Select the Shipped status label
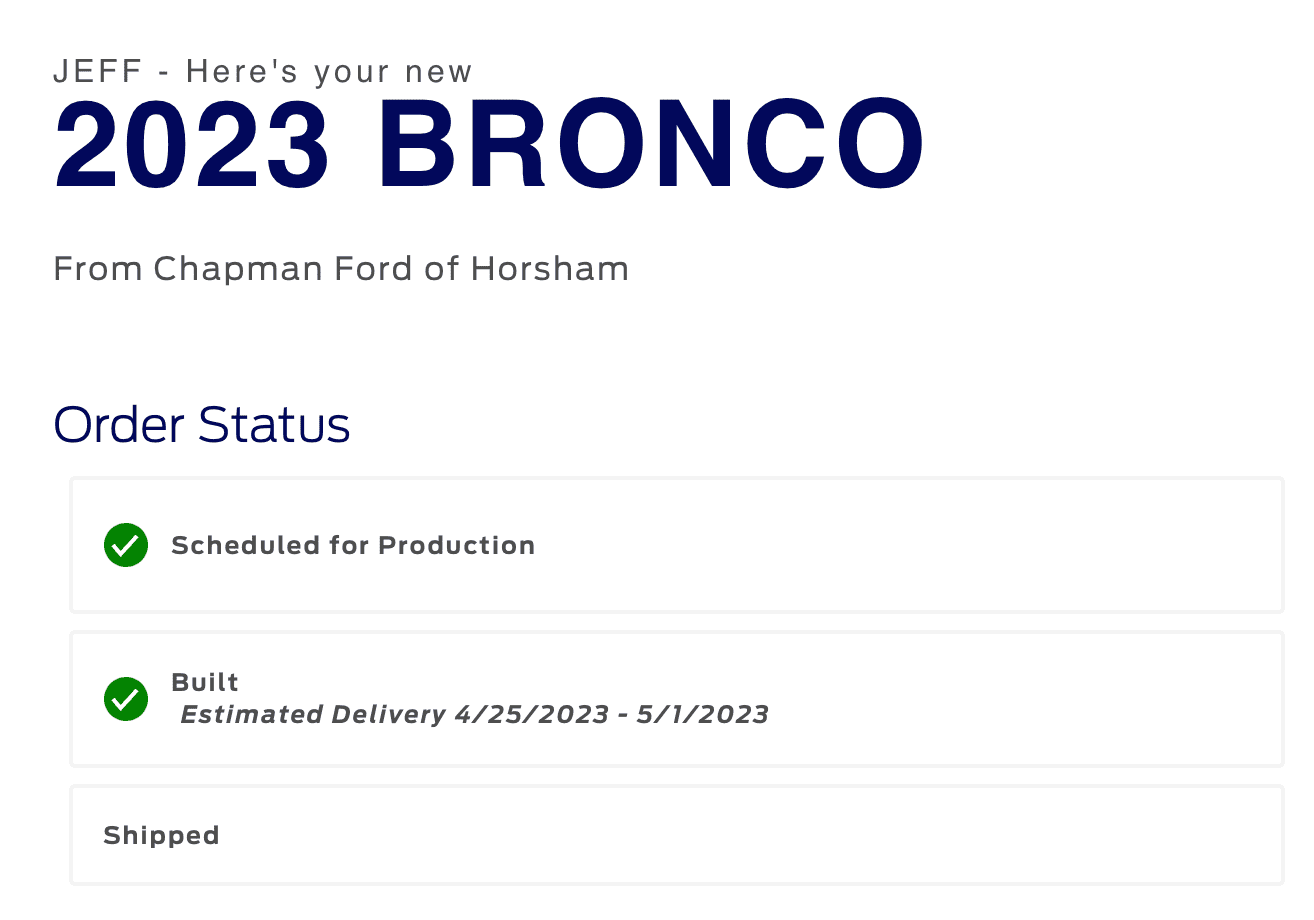This screenshot has height=920, width=1314. 161,835
